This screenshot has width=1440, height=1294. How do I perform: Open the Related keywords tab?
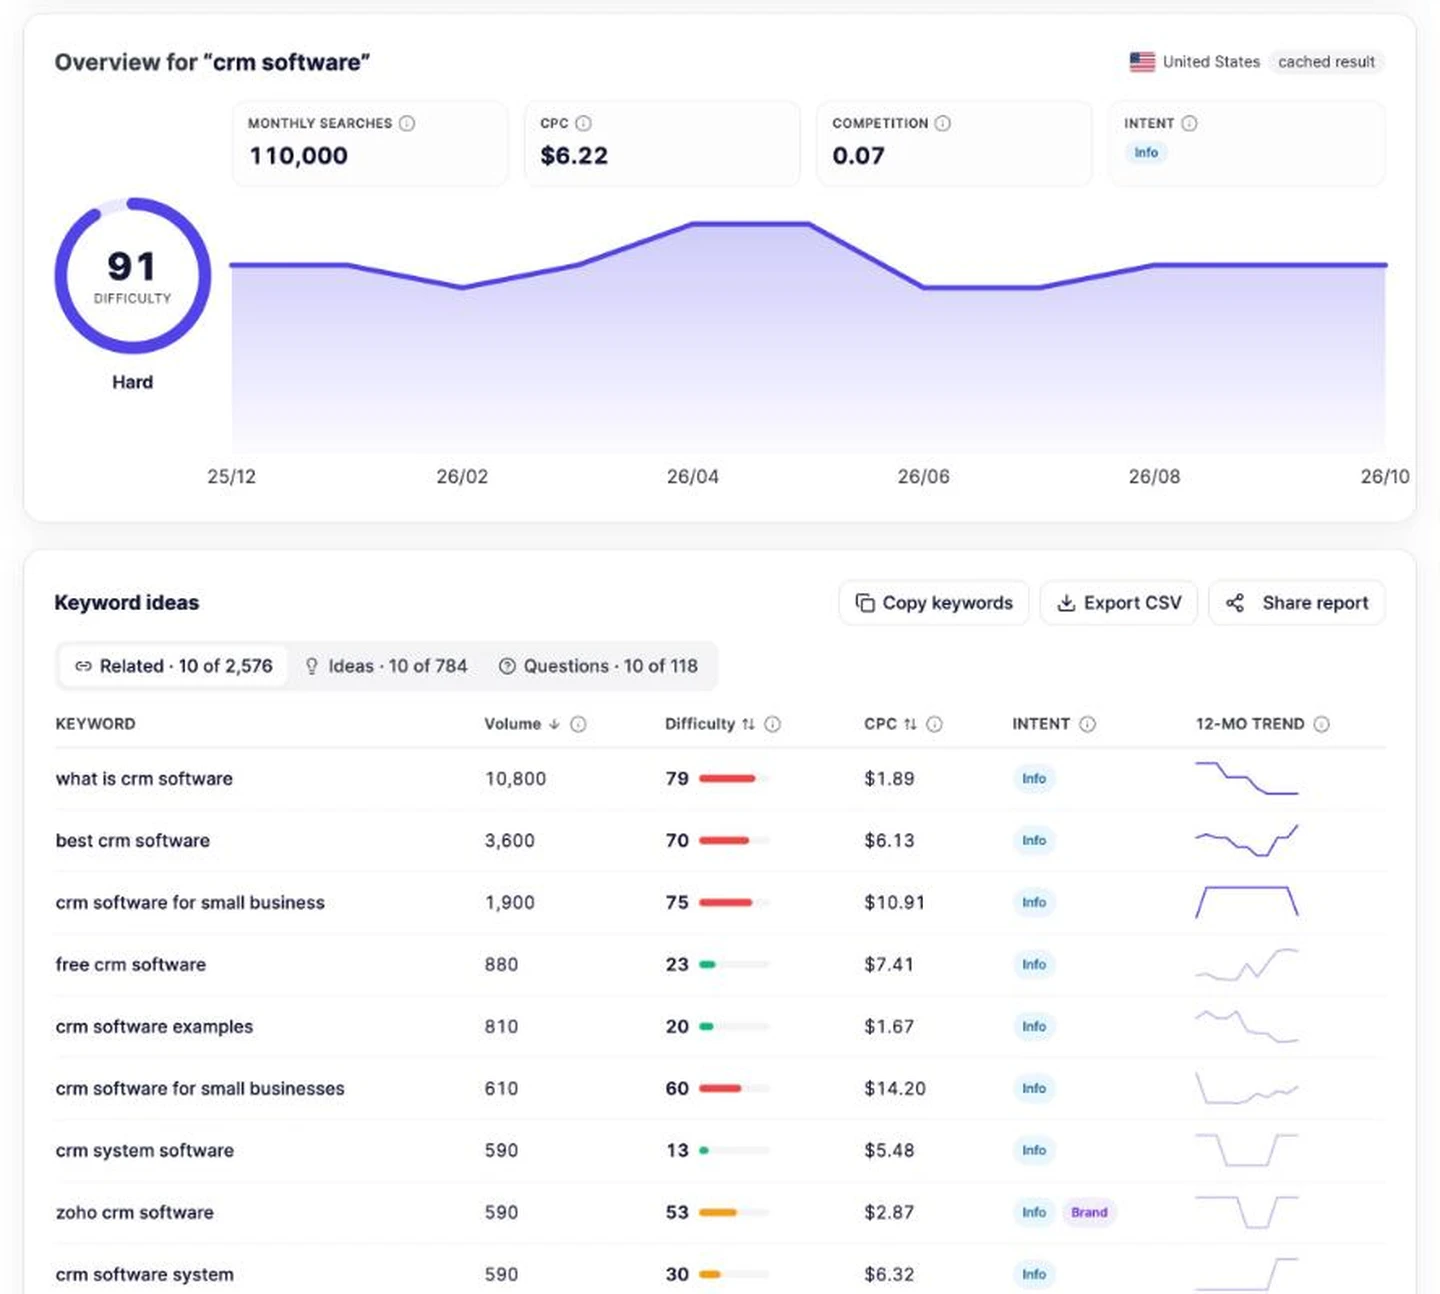(x=174, y=666)
